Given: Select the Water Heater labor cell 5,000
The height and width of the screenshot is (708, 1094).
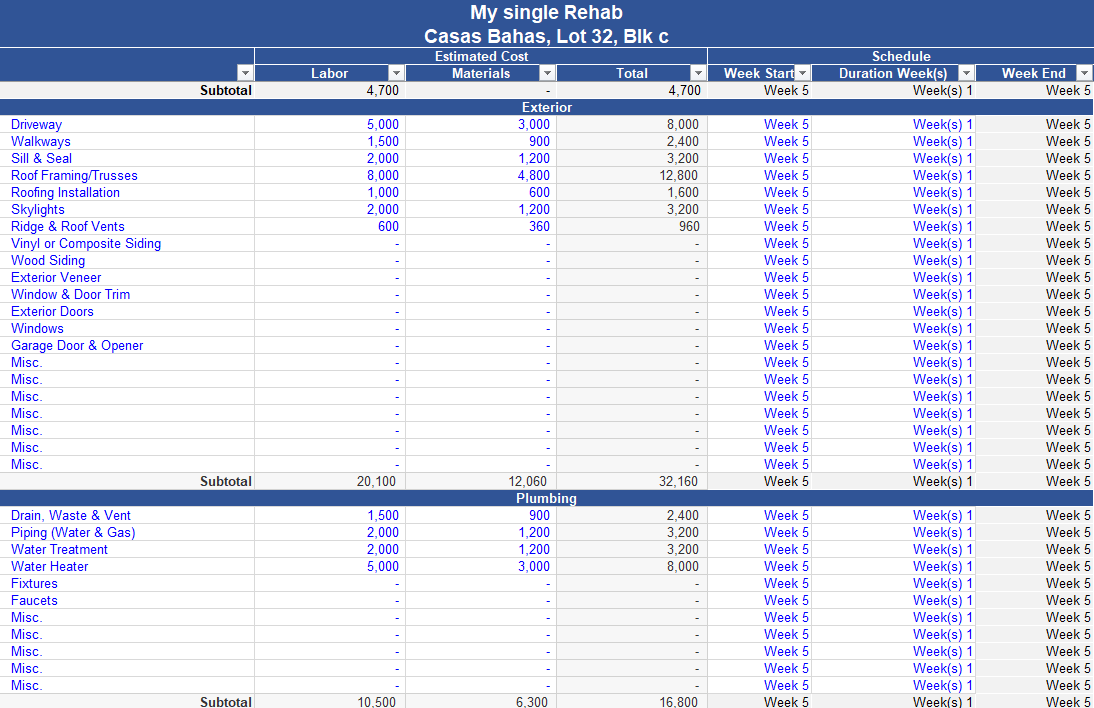Looking at the screenshot, I should pyautogui.click(x=382, y=567).
